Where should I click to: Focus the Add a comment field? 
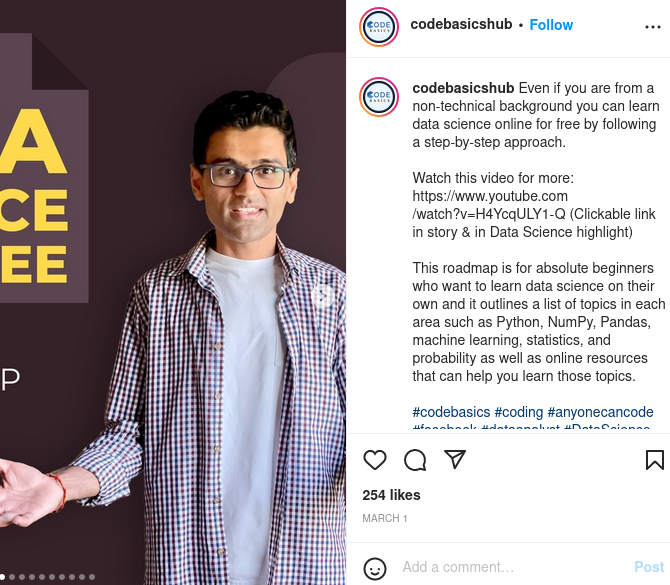pyautogui.click(x=514, y=567)
